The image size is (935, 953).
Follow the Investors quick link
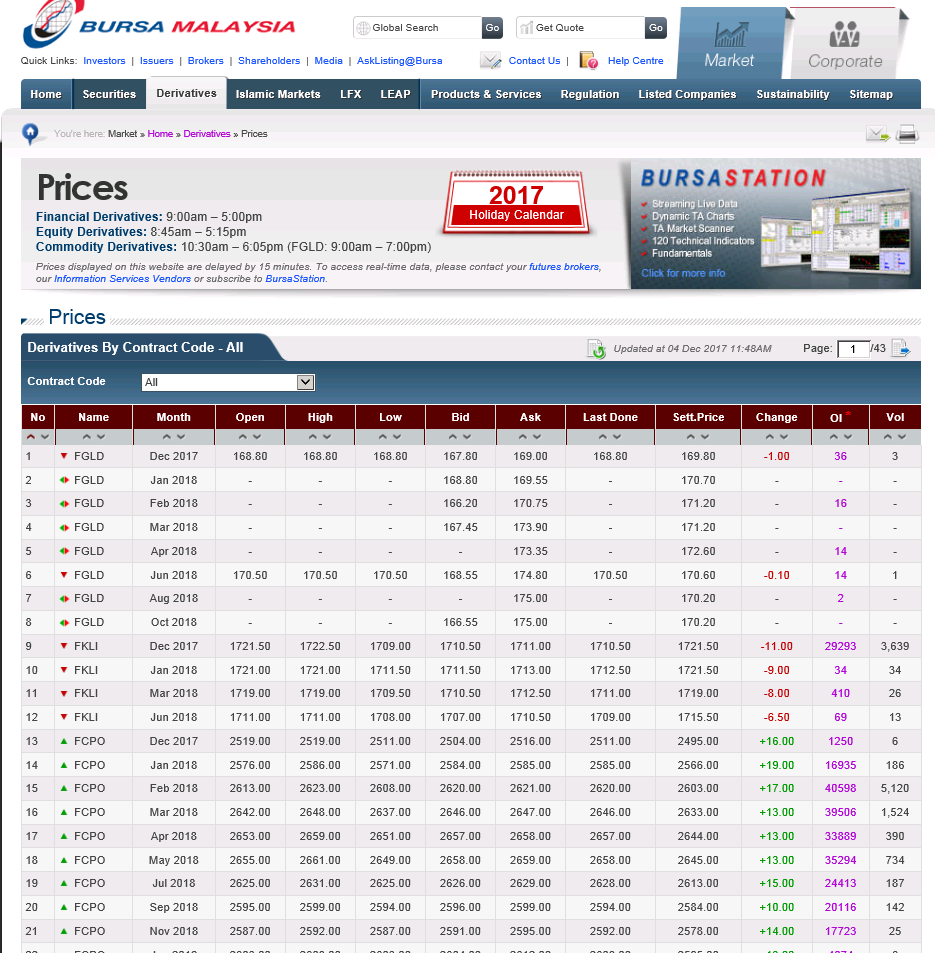tap(104, 61)
